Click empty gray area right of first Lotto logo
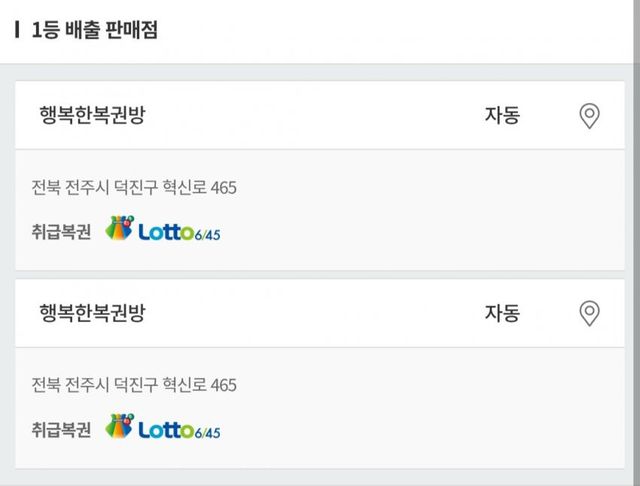Viewport: 640px width, 486px height. point(420,230)
